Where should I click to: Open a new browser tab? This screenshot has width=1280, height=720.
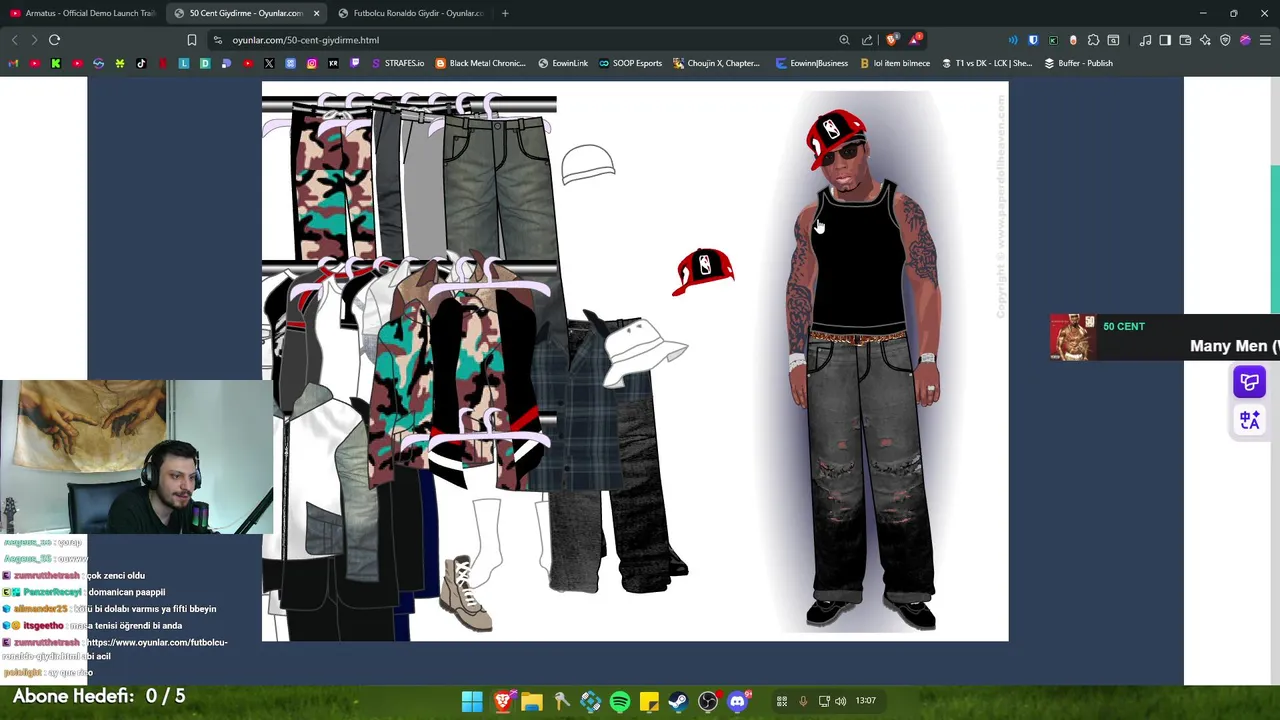pyautogui.click(x=505, y=13)
